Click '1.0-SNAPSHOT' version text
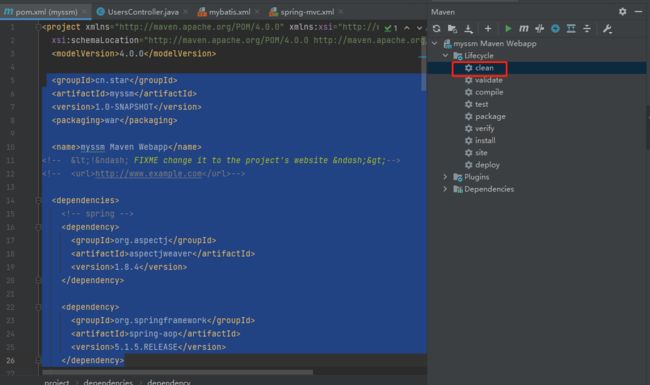 tap(124, 107)
